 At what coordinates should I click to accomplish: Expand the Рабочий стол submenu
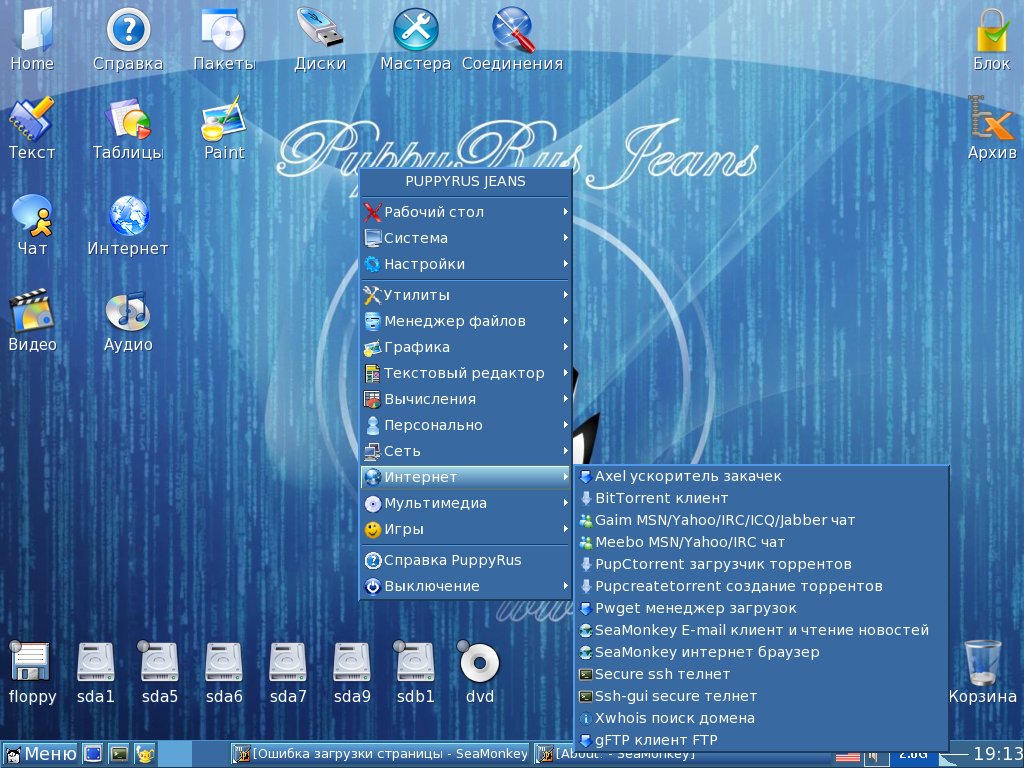pyautogui.click(x=466, y=212)
